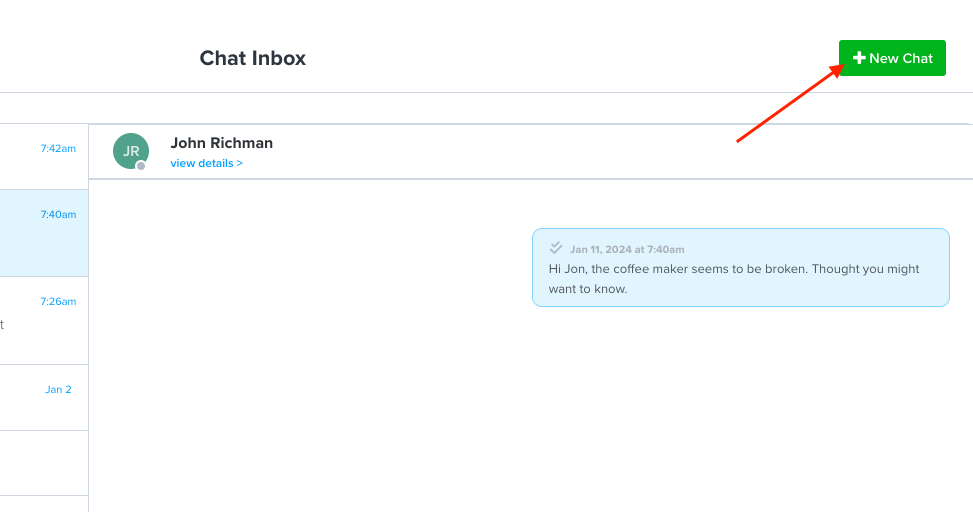Click the plus icon on New Chat
The image size is (973, 512).
click(x=859, y=58)
